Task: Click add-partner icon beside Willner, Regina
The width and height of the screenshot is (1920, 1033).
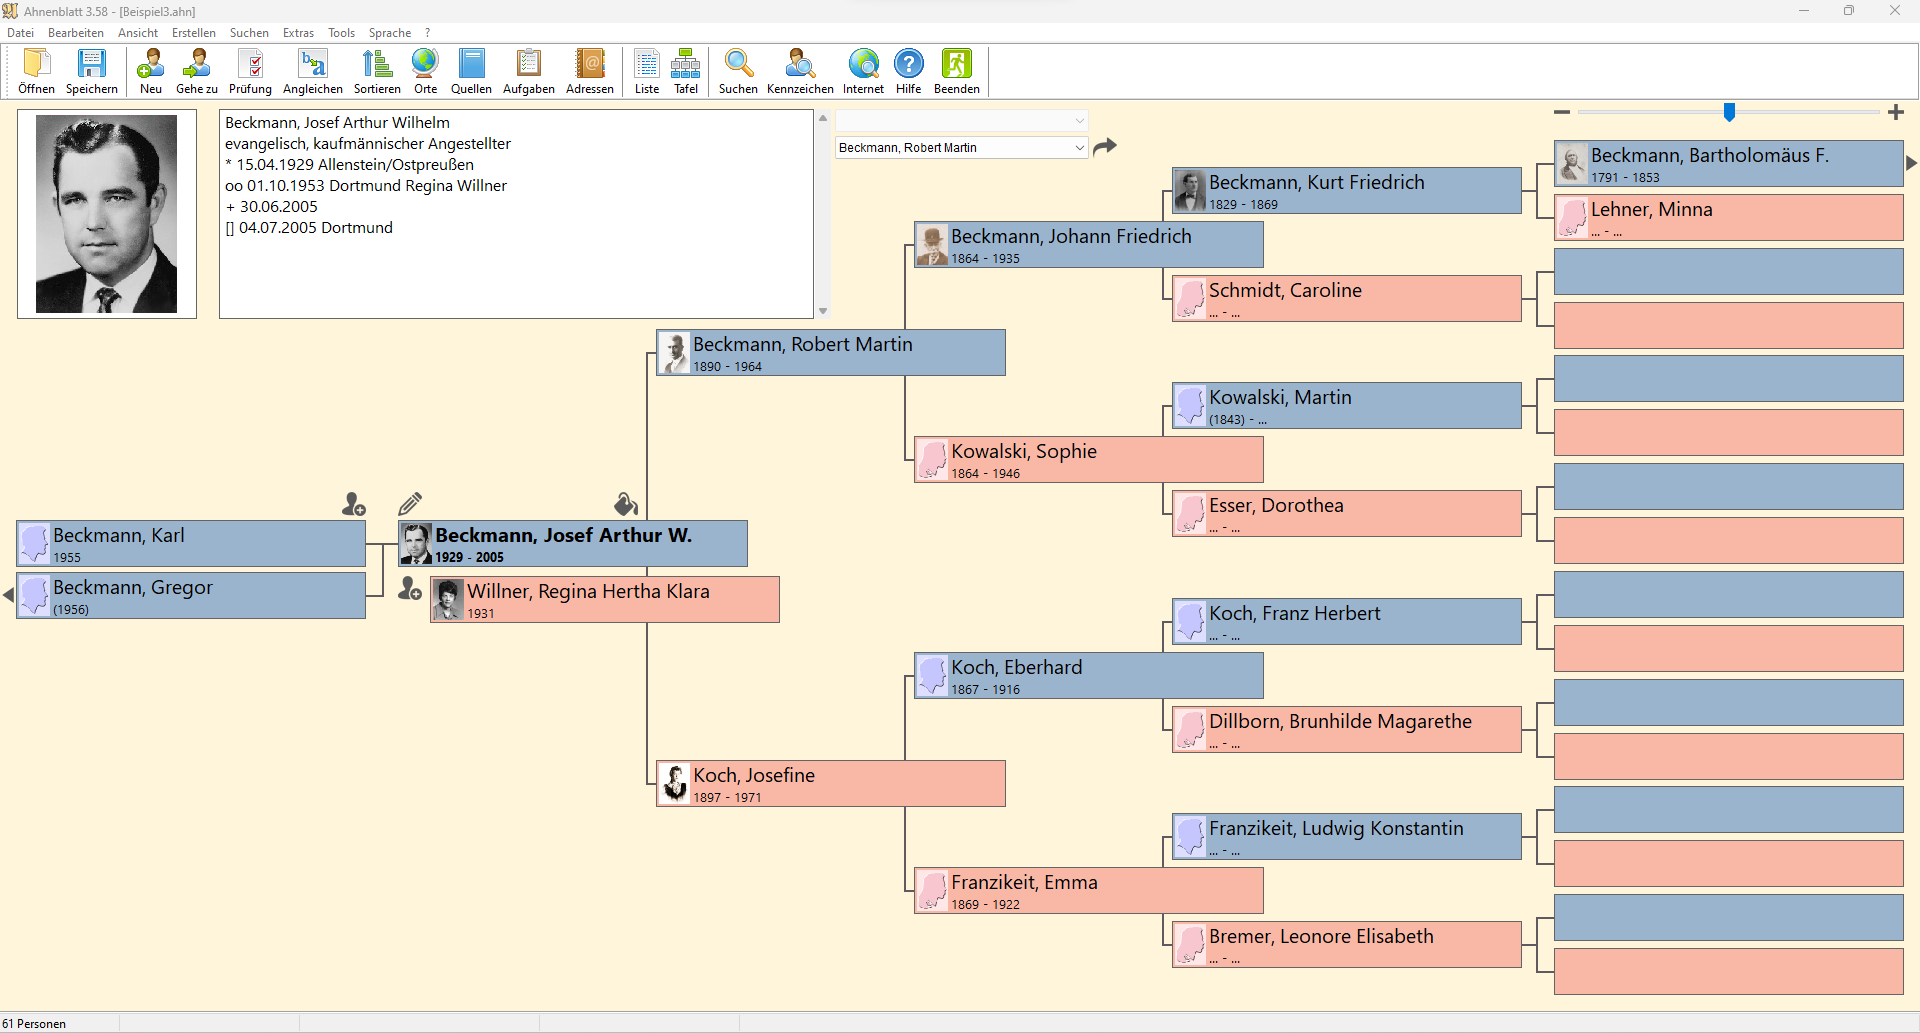Action: (409, 589)
